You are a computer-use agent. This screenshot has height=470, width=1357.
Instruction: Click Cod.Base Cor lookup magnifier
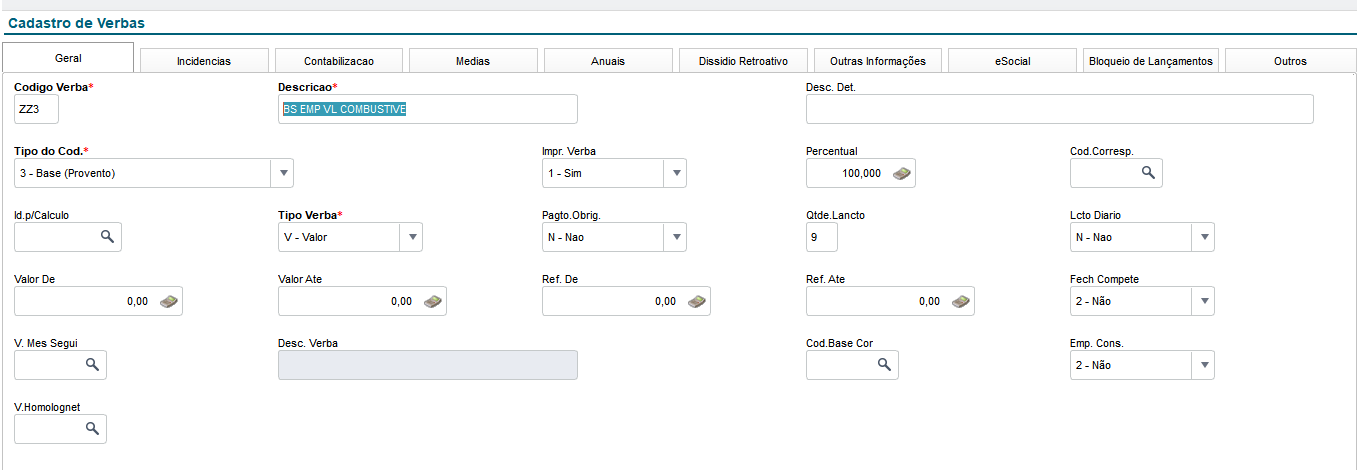tap(884, 365)
